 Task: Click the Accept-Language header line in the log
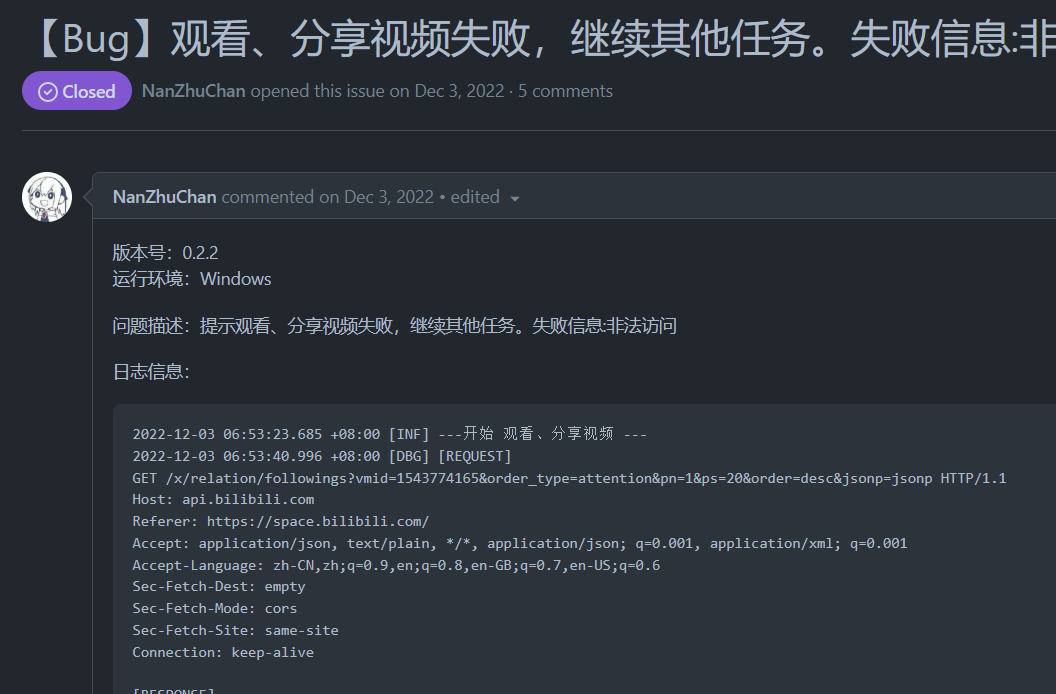395,564
